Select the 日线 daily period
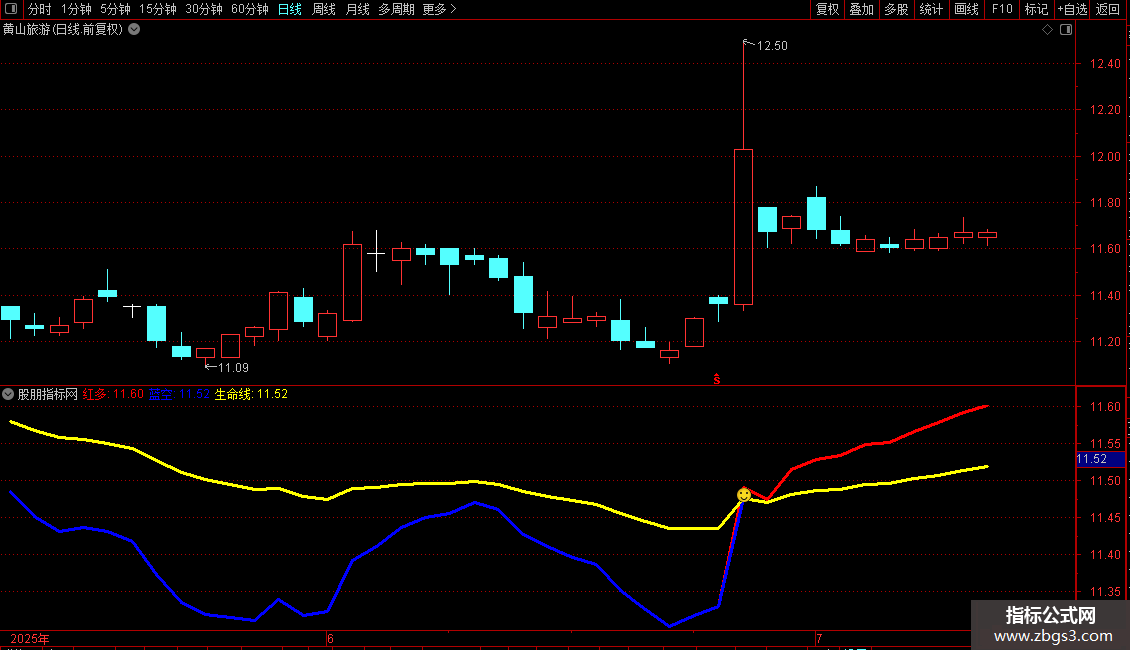Screen dimensions: 1130x650 pyautogui.click(x=290, y=9)
